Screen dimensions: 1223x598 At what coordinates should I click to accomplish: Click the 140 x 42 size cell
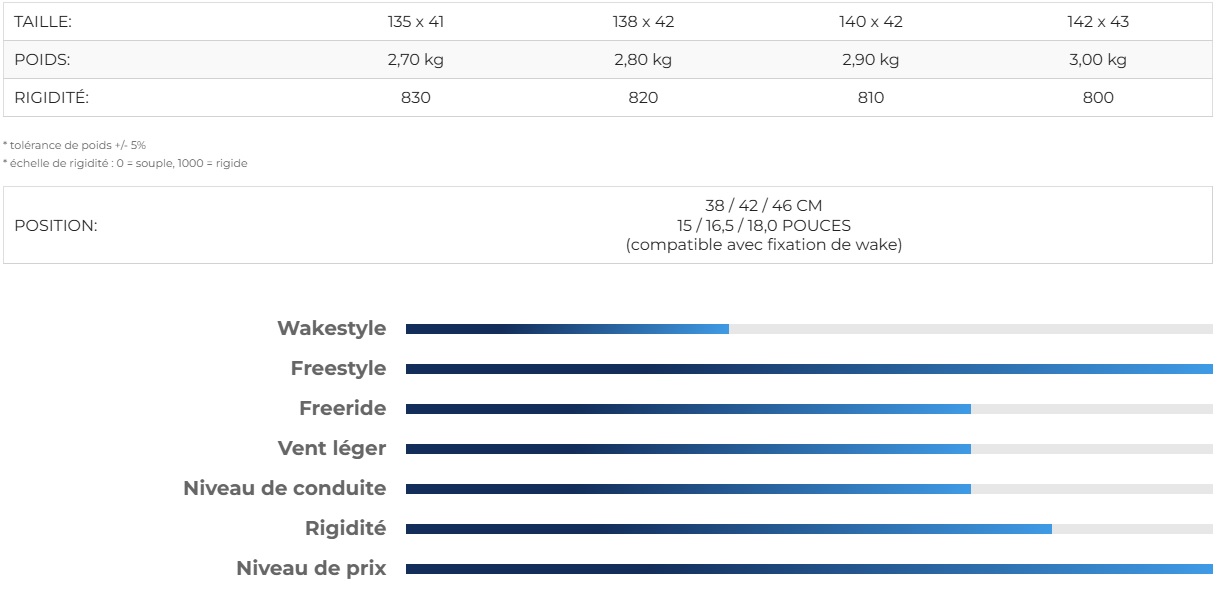[871, 21]
